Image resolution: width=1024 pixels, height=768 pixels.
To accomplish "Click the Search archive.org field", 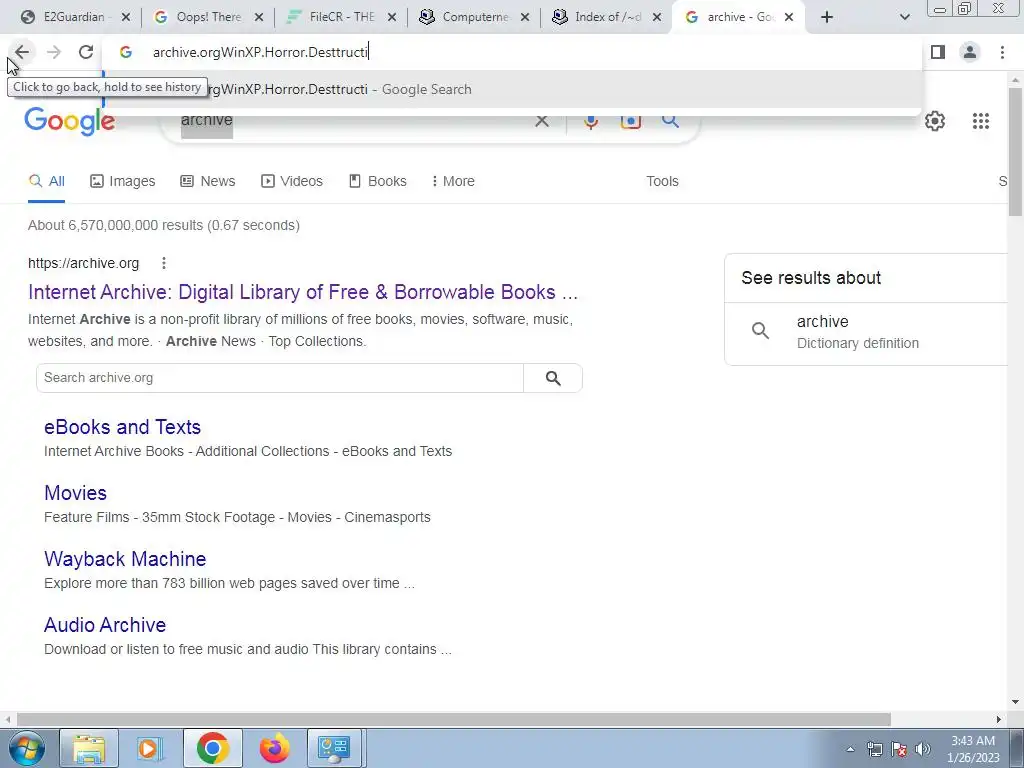I will point(280,378).
